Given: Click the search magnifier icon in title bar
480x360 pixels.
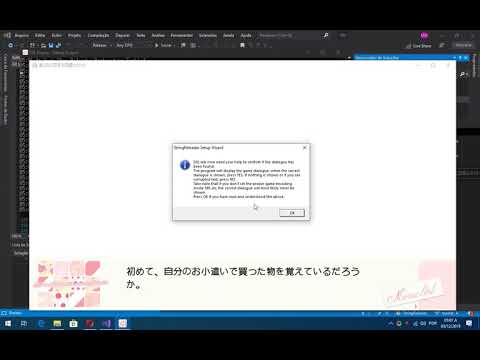Looking at the screenshot, I should point(326,35).
